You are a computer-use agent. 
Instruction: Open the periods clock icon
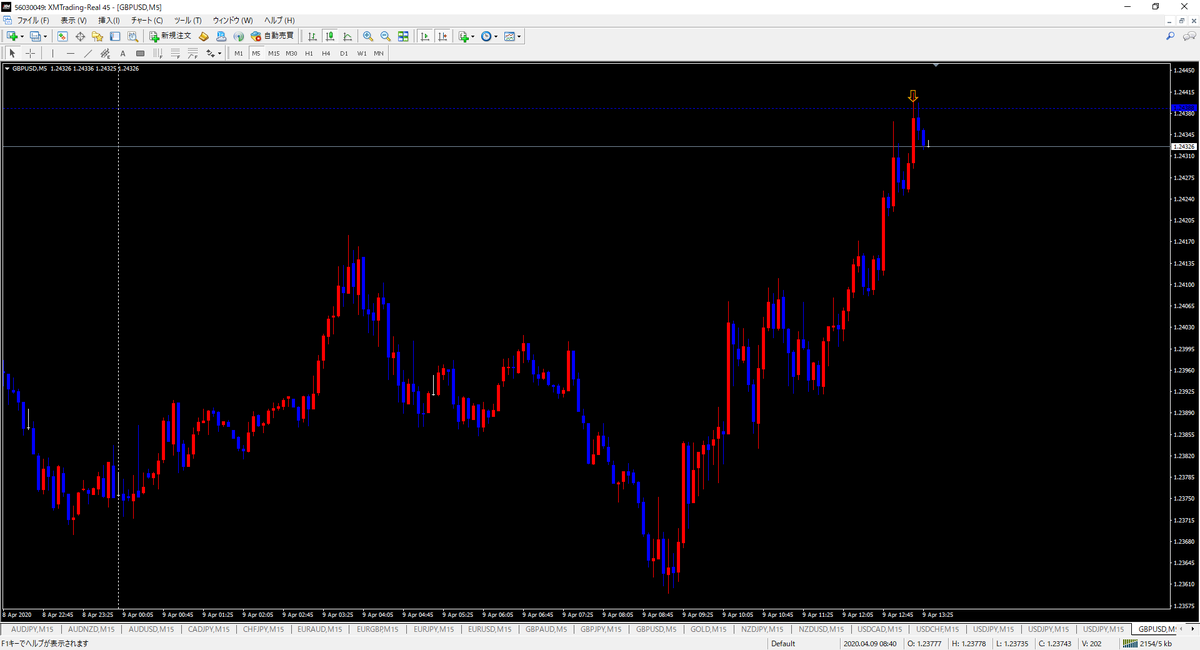[x=486, y=36]
